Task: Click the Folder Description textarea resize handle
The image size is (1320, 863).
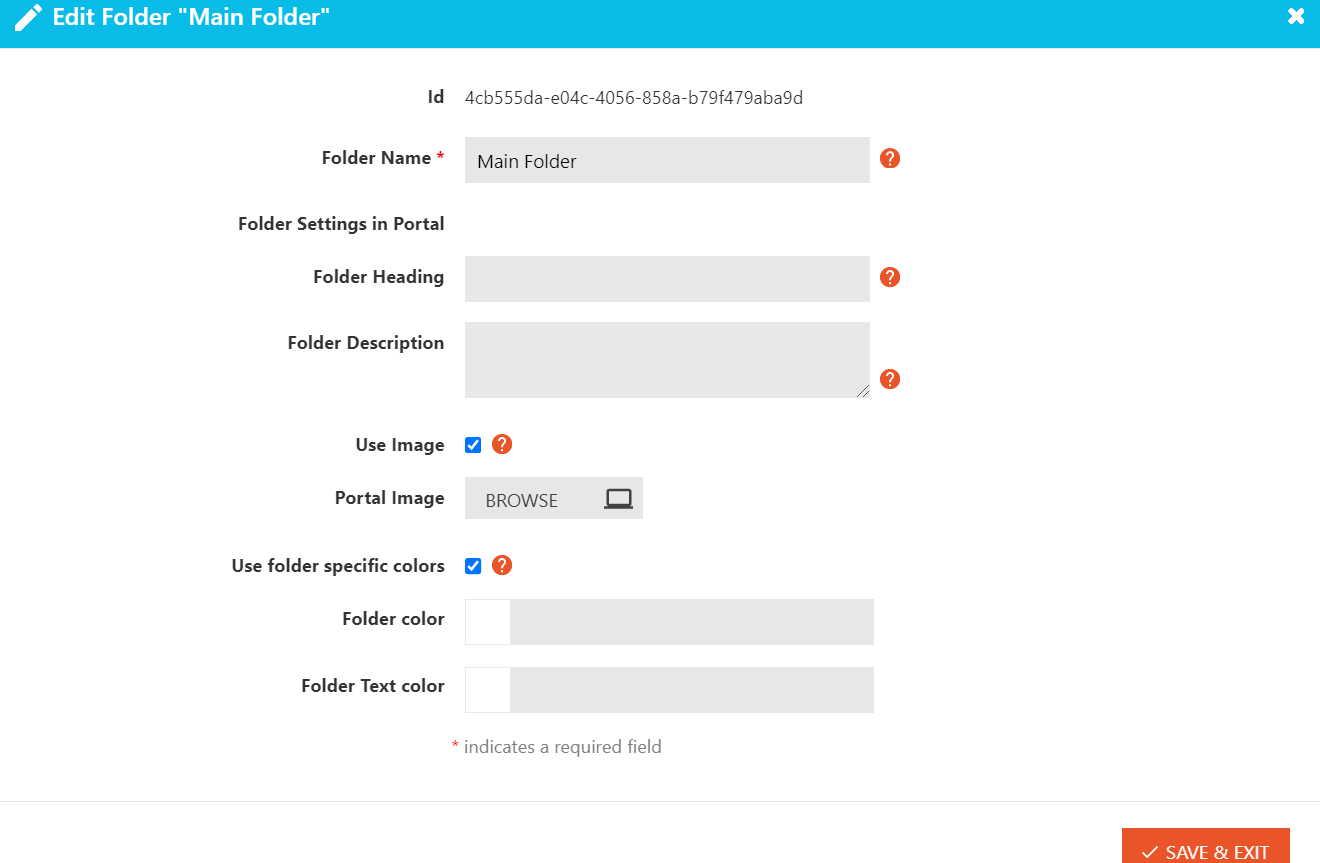Action: coord(862,391)
